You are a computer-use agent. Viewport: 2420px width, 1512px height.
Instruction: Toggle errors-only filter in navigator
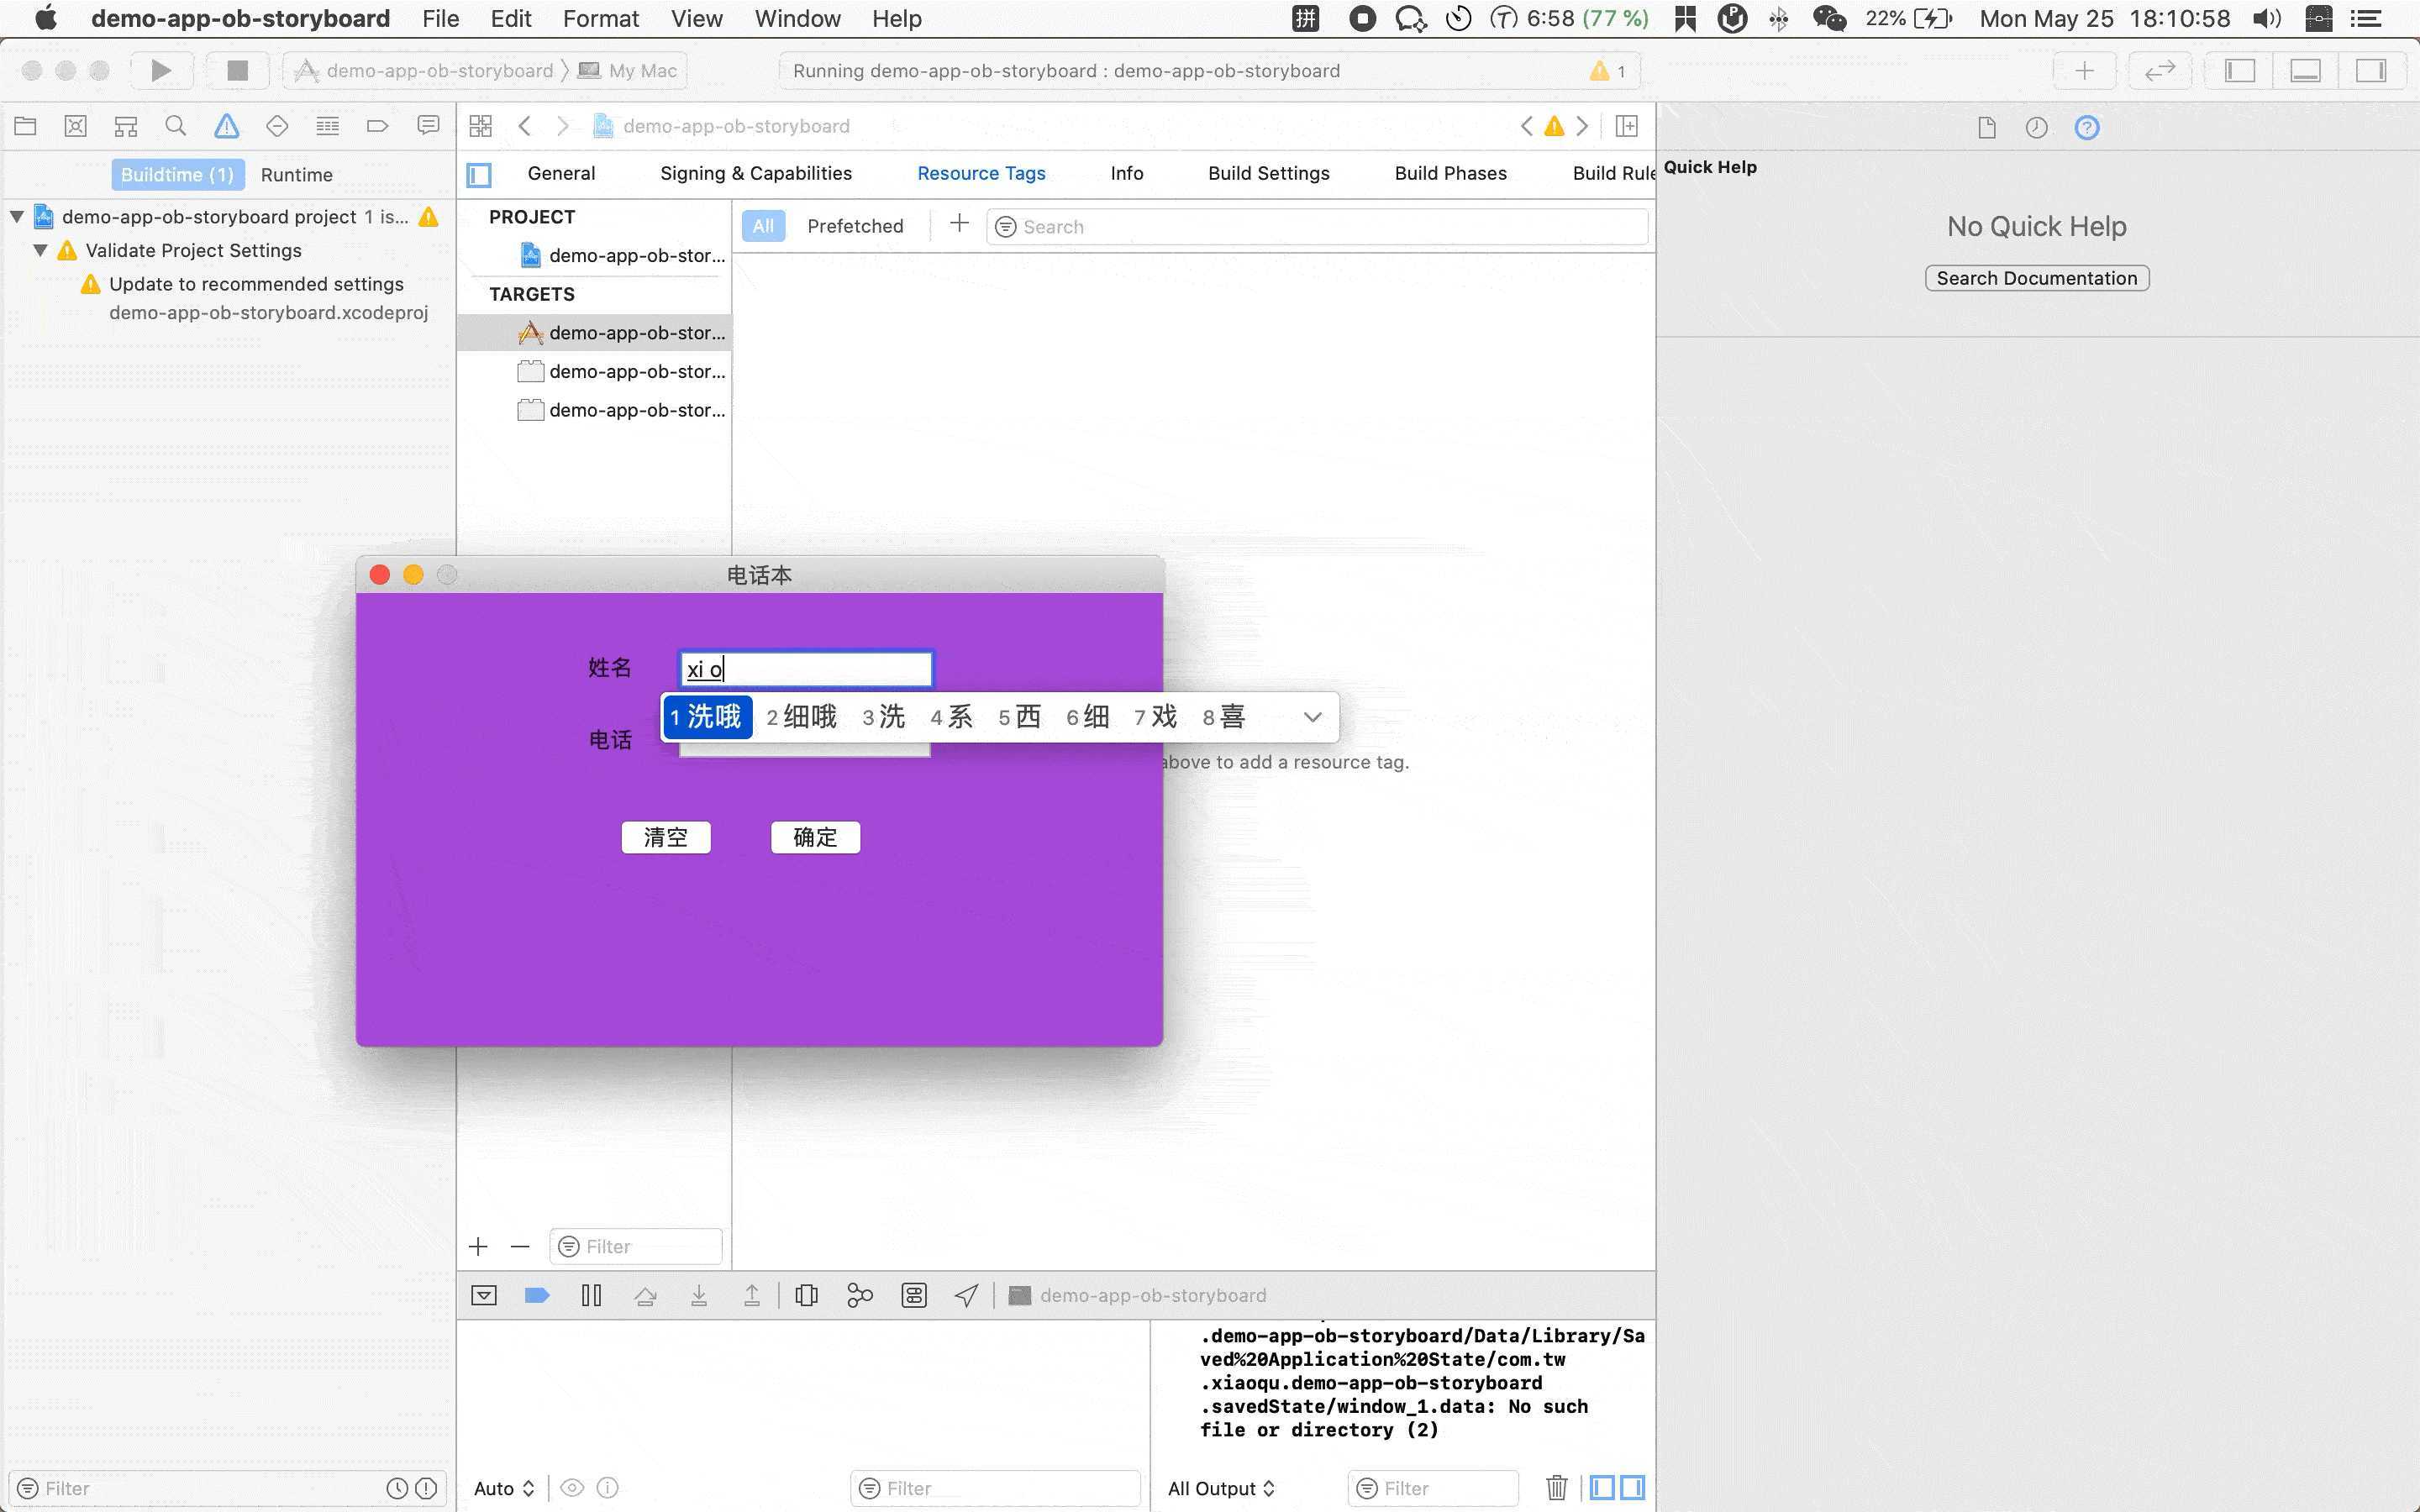coord(426,1488)
